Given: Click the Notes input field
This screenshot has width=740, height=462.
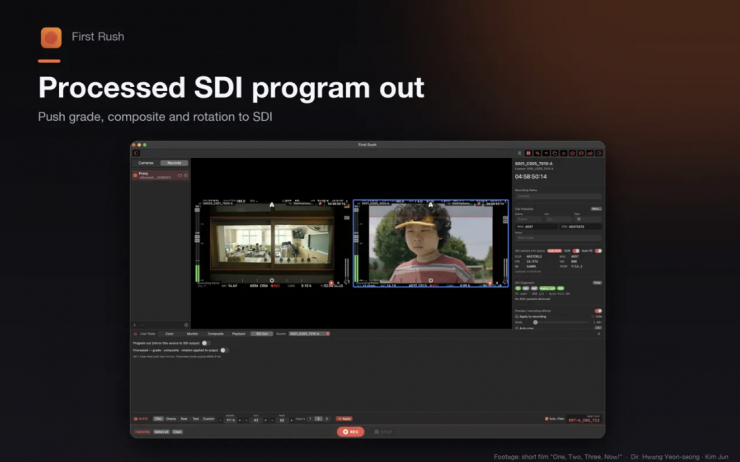Looking at the screenshot, I should click(558, 238).
